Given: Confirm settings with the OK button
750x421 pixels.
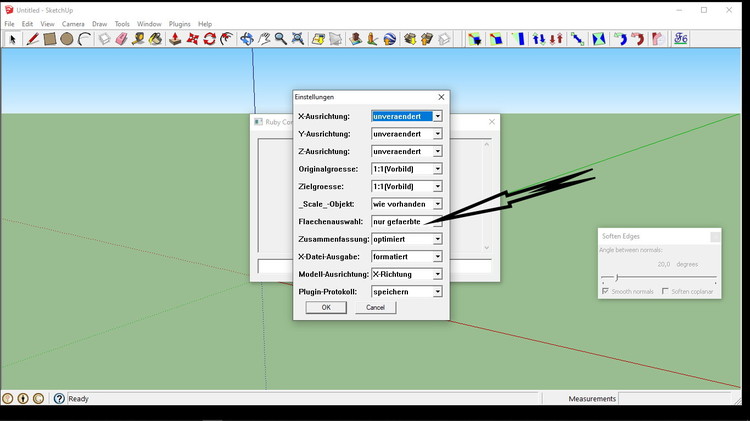Looking at the screenshot, I should 326,308.
